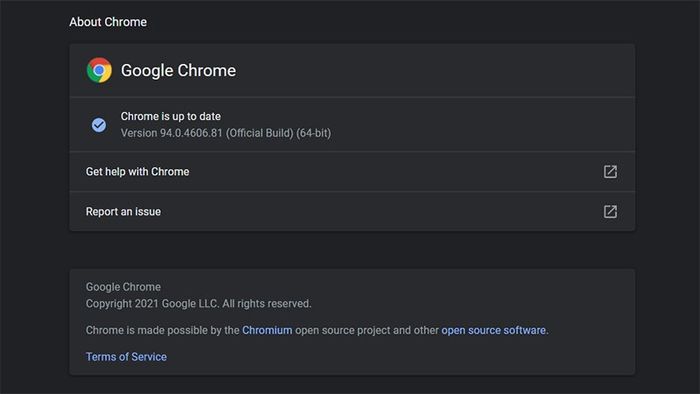Open the Terms of Service link
Screen dimensions: 700x394
point(126,357)
